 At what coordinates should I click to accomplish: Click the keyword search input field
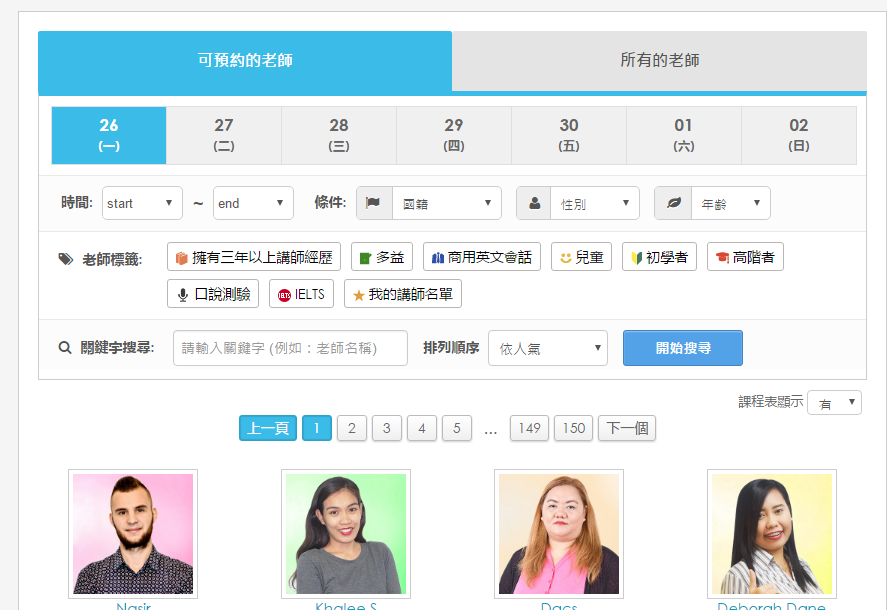[x=290, y=348]
